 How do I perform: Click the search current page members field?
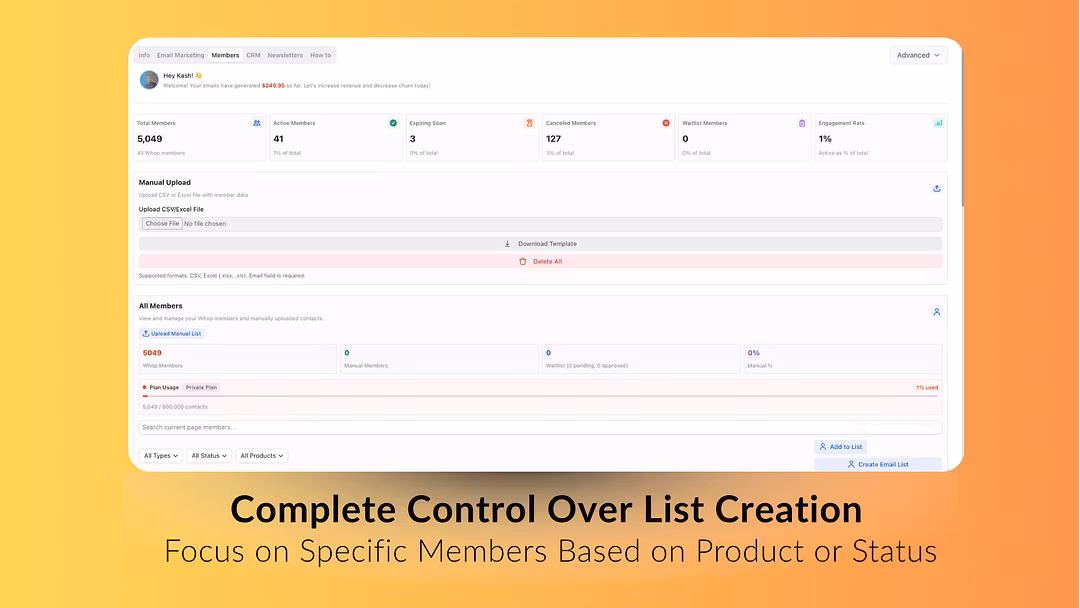click(540, 427)
